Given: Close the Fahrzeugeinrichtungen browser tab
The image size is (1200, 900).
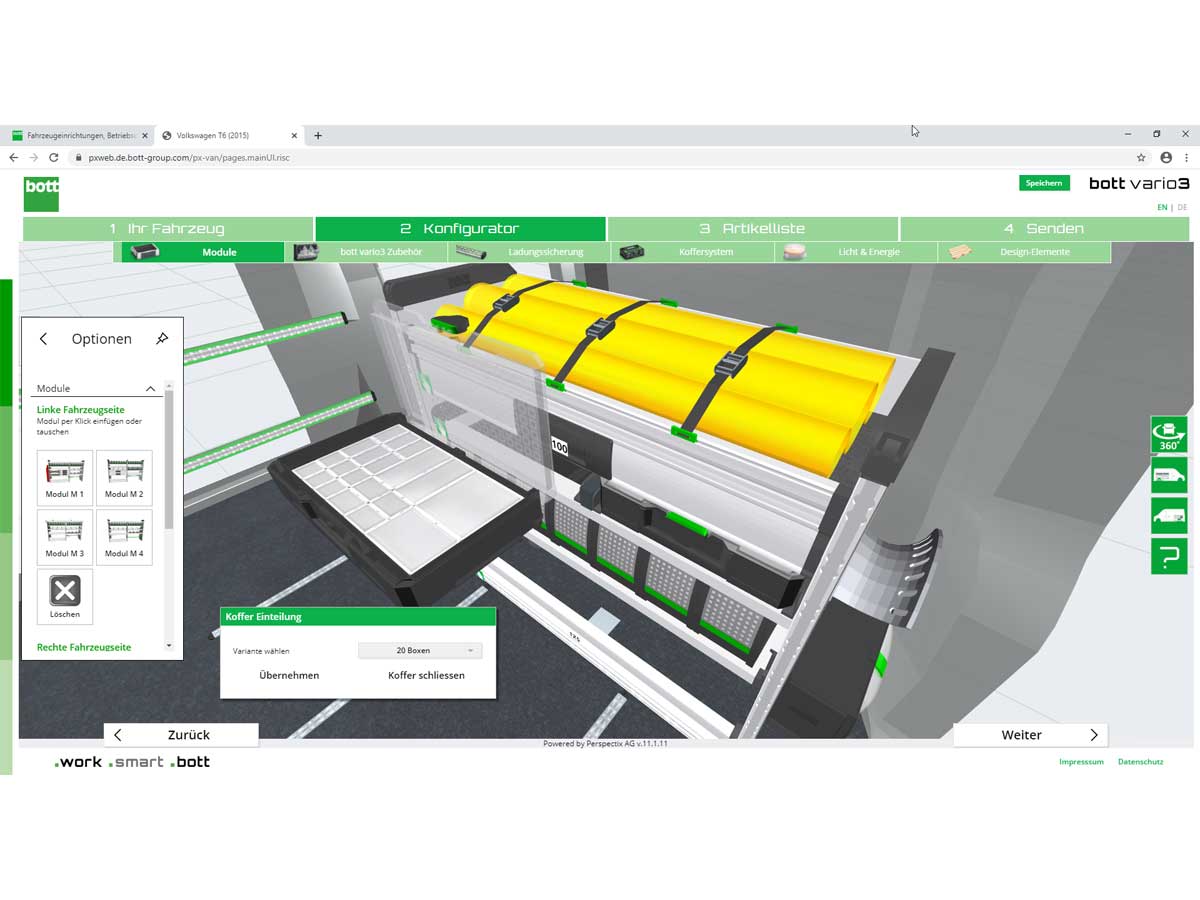Looking at the screenshot, I should point(145,135).
